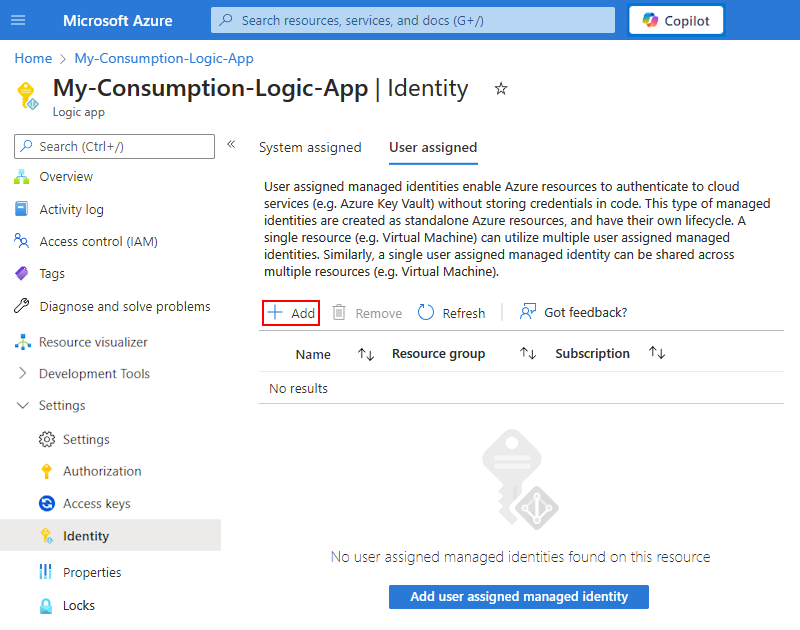Sort by Name column arrows
The image size is (800, 630).
tap(366, 354)
